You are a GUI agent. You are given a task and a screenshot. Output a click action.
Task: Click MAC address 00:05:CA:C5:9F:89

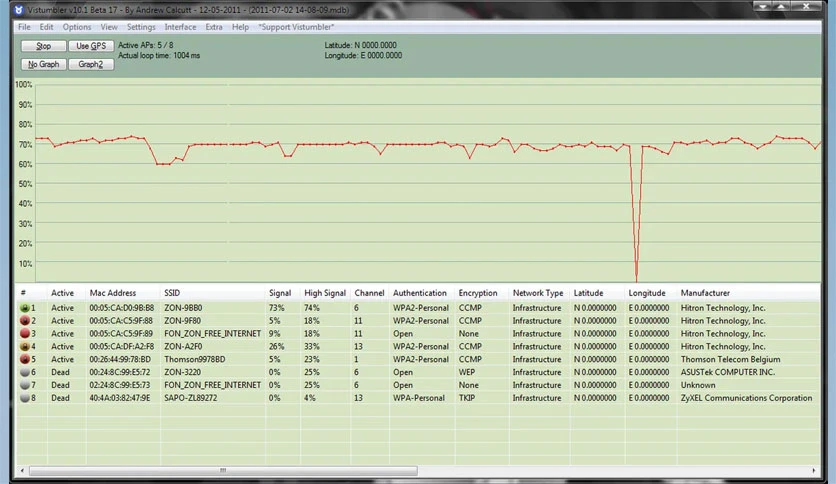(x=122, y=334)
